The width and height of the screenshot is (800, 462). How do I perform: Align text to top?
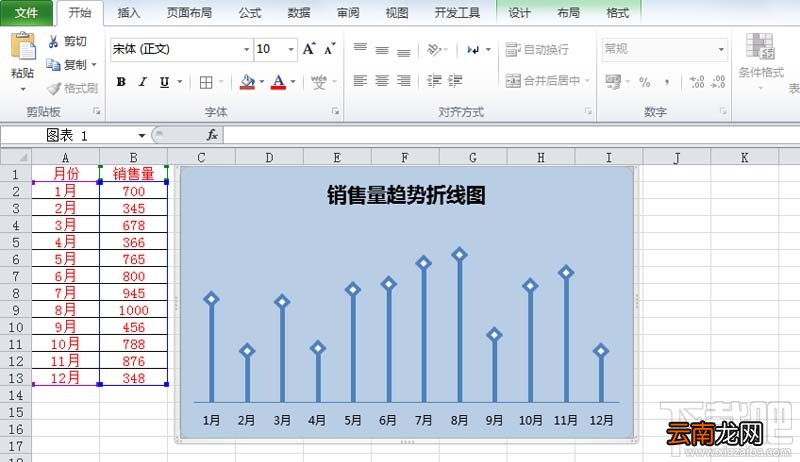[x=360, y=49]
